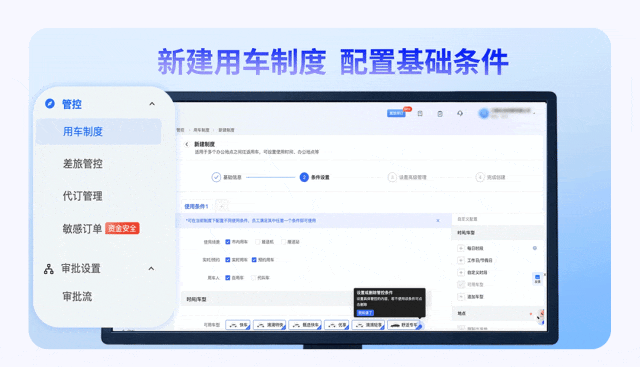This screenshot has height=367, width=640.
Task: Select the third car type chip
Action: (305, 325)
